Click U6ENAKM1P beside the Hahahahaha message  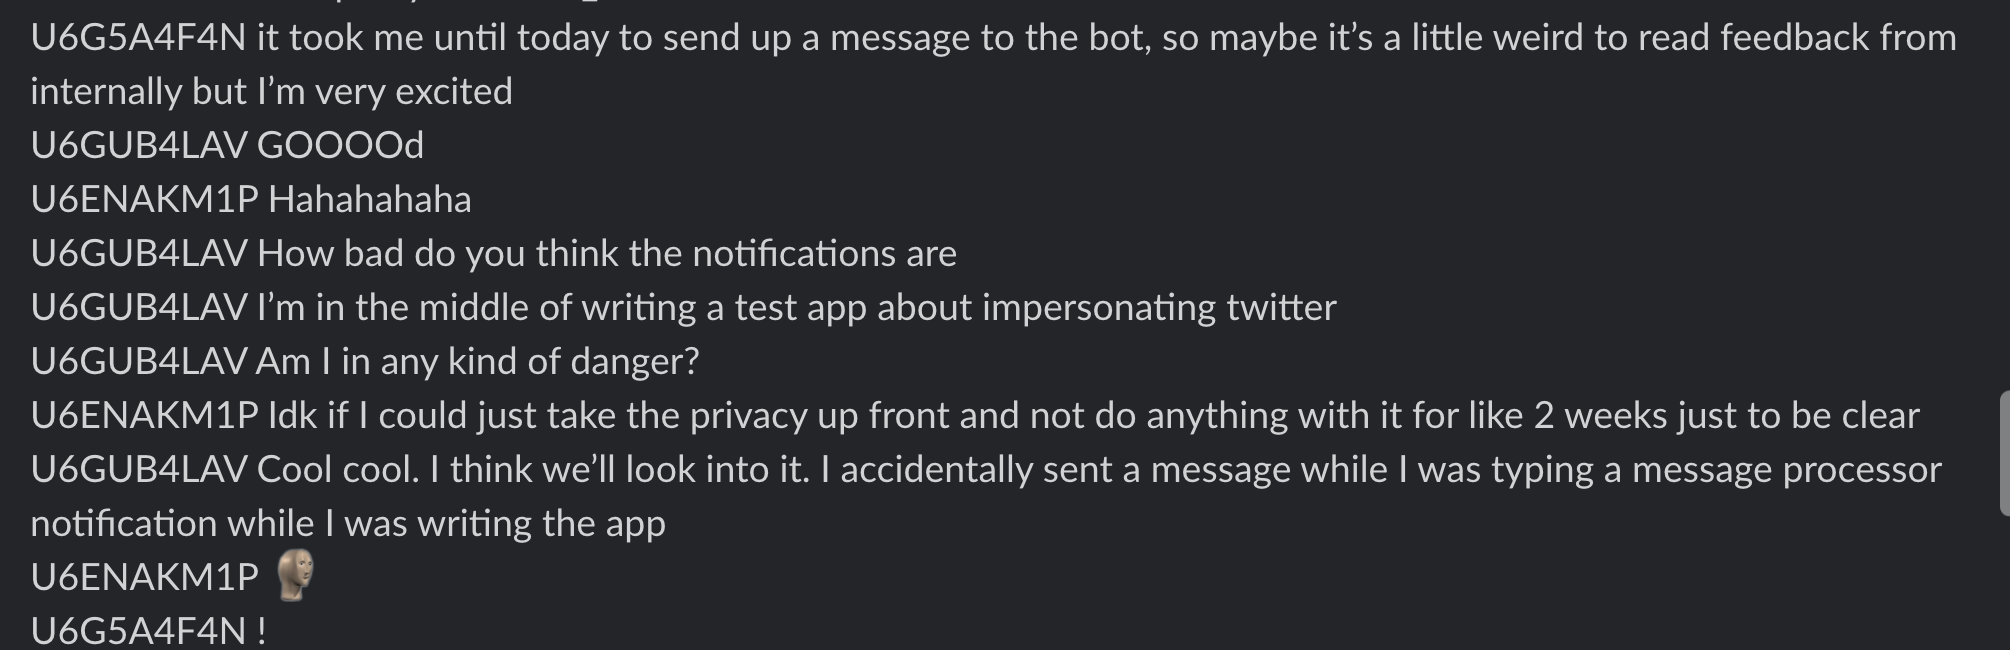145,200
